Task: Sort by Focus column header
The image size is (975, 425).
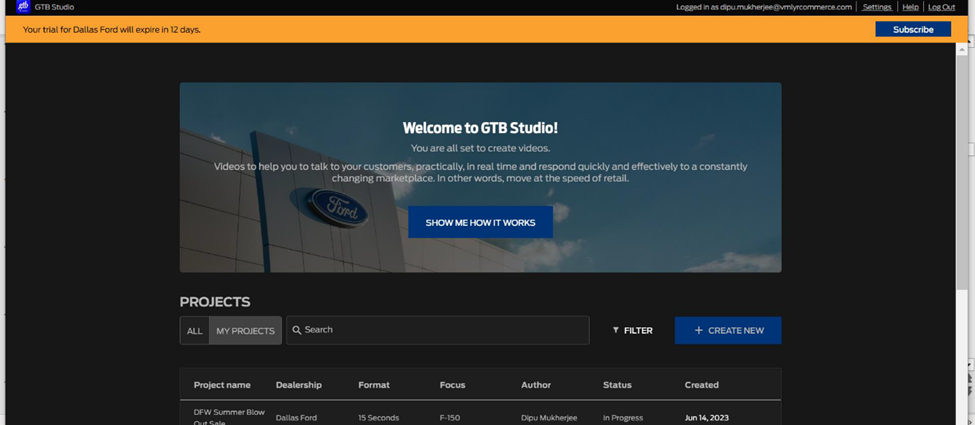Action: tap(452, 385)
